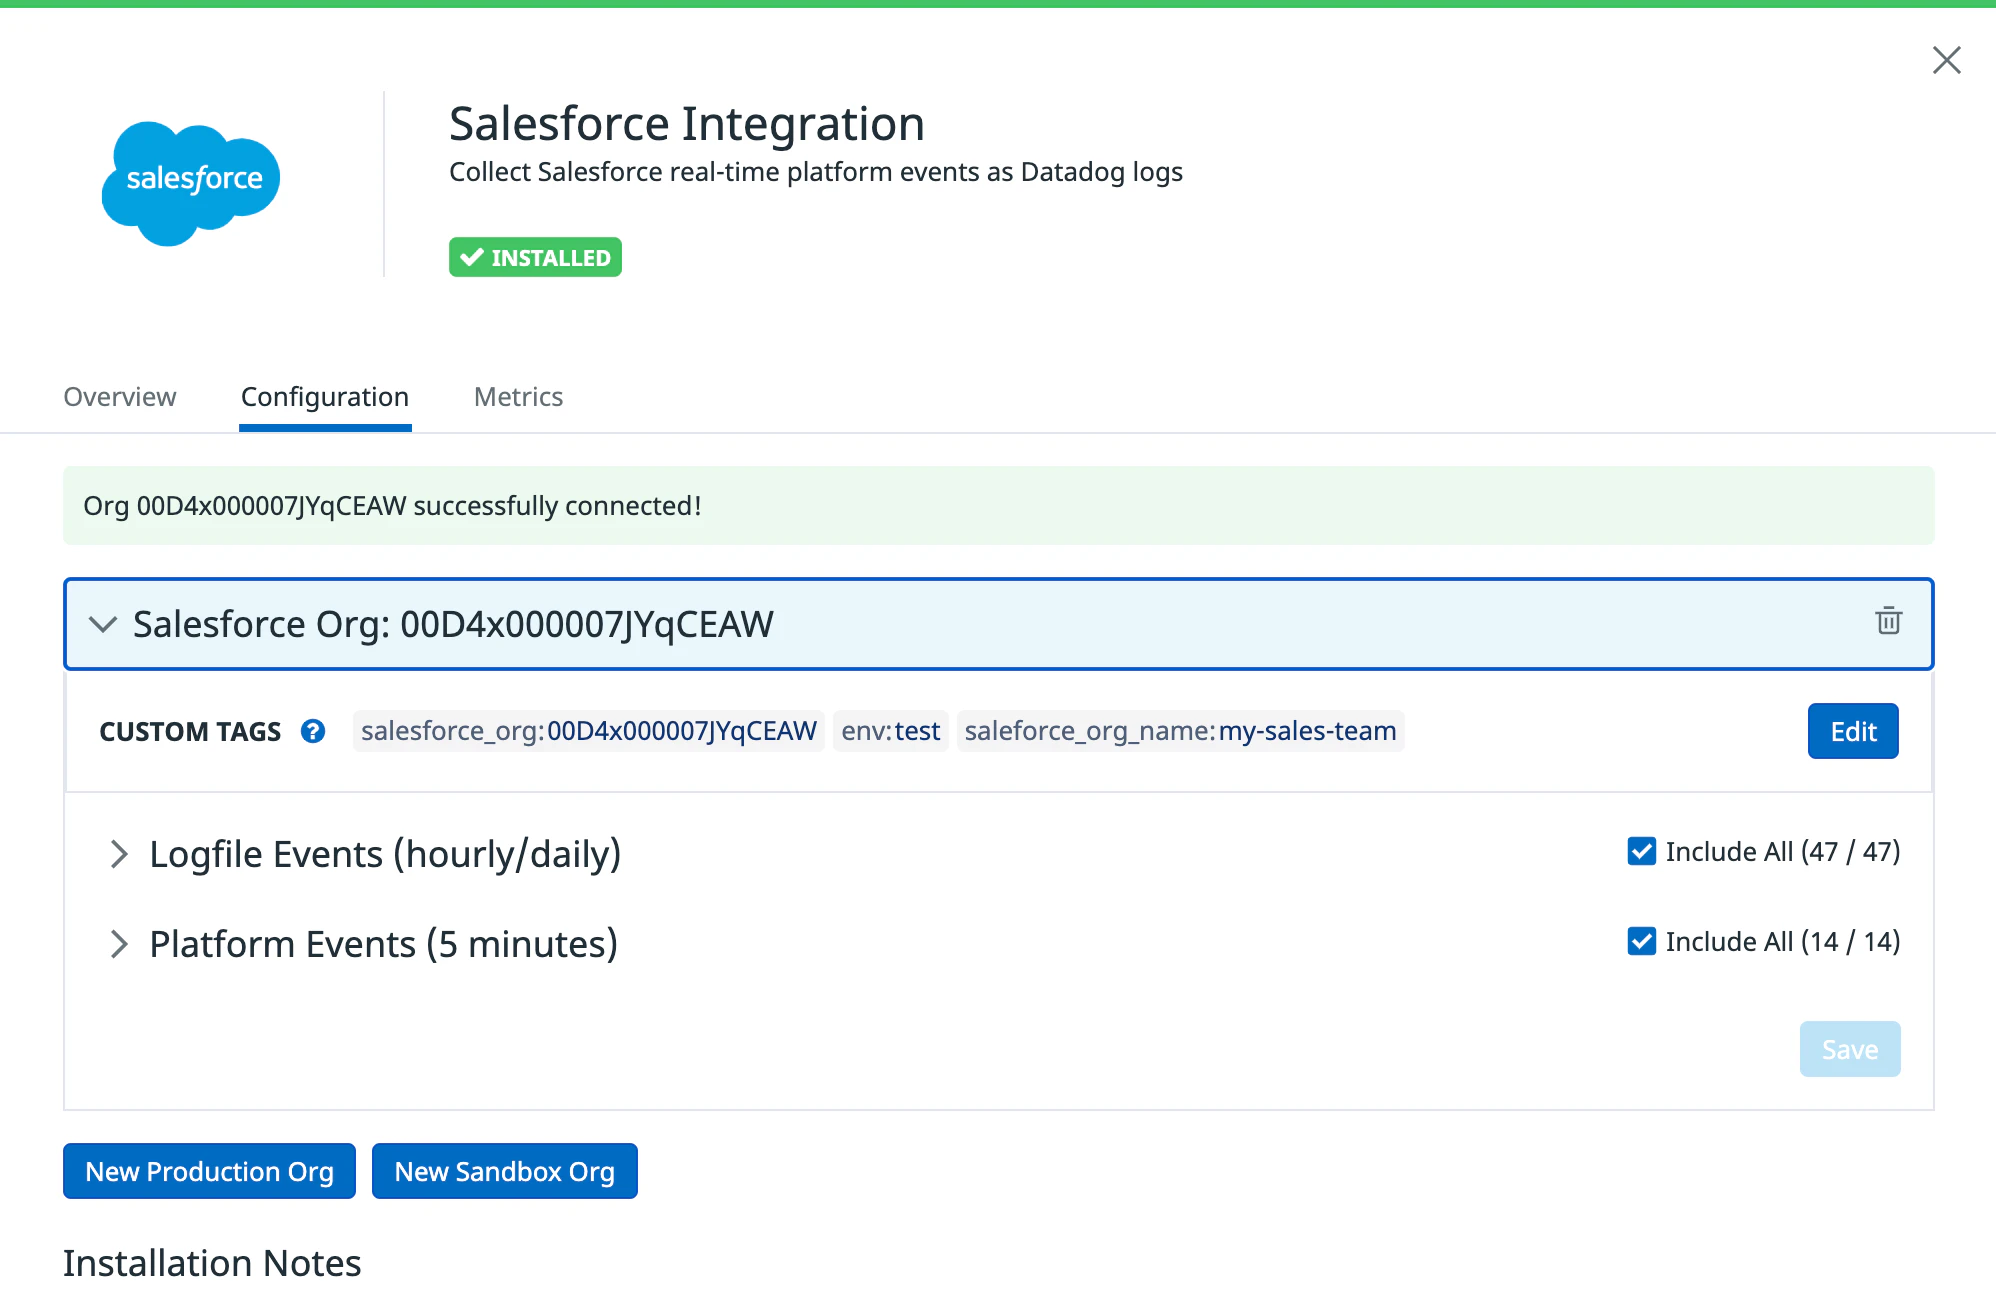Close the Salesforce Integration dialog
The width and height of the screenshot is (1996, 1290).
1946,60
